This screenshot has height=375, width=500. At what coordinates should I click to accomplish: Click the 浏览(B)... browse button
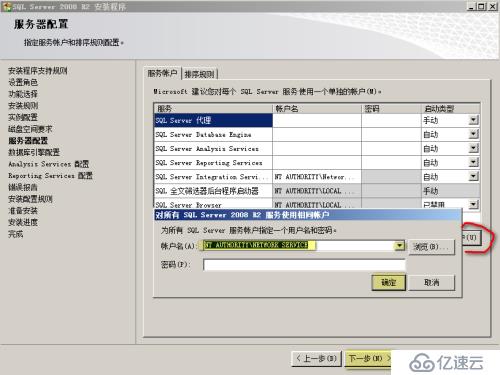[431, 247]
